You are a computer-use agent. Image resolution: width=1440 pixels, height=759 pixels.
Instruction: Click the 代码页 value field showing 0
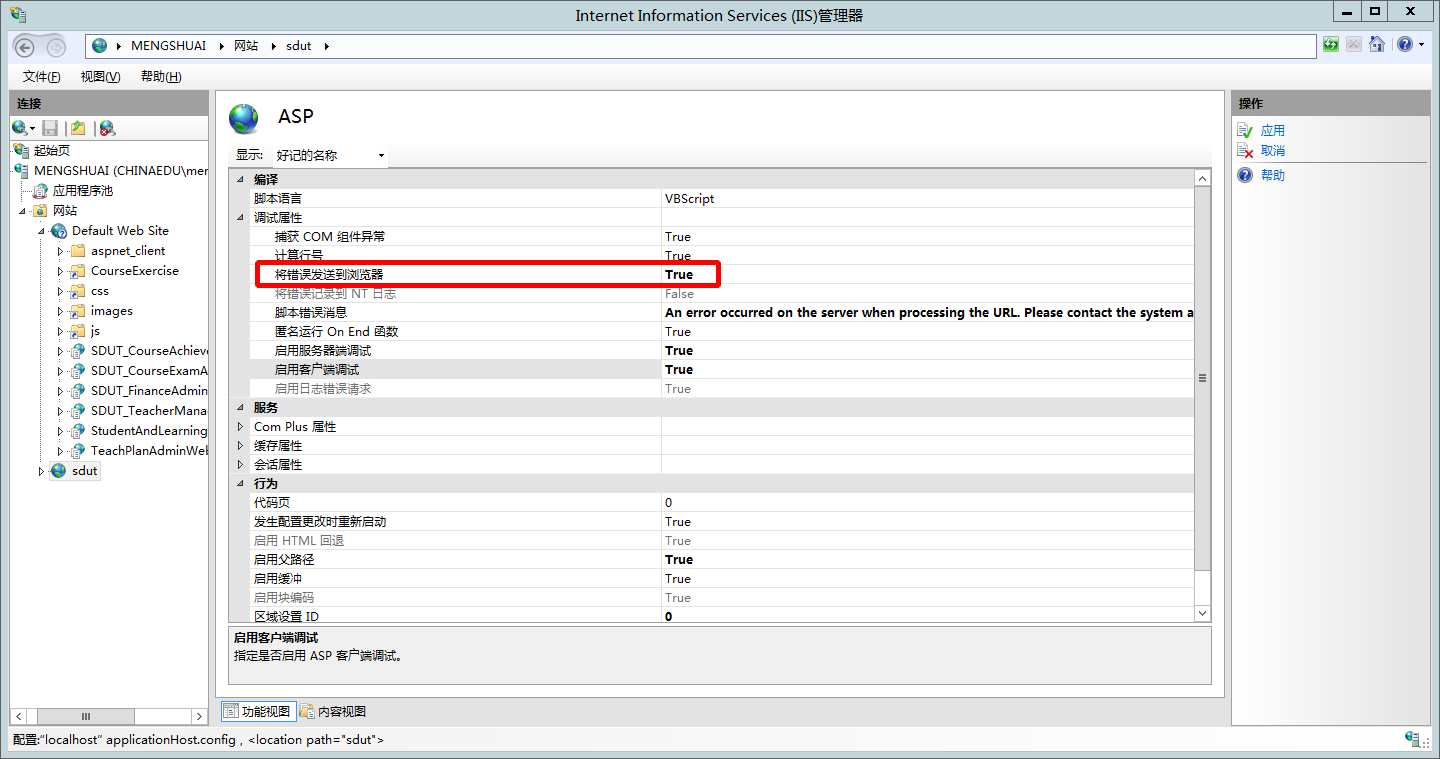928,502
